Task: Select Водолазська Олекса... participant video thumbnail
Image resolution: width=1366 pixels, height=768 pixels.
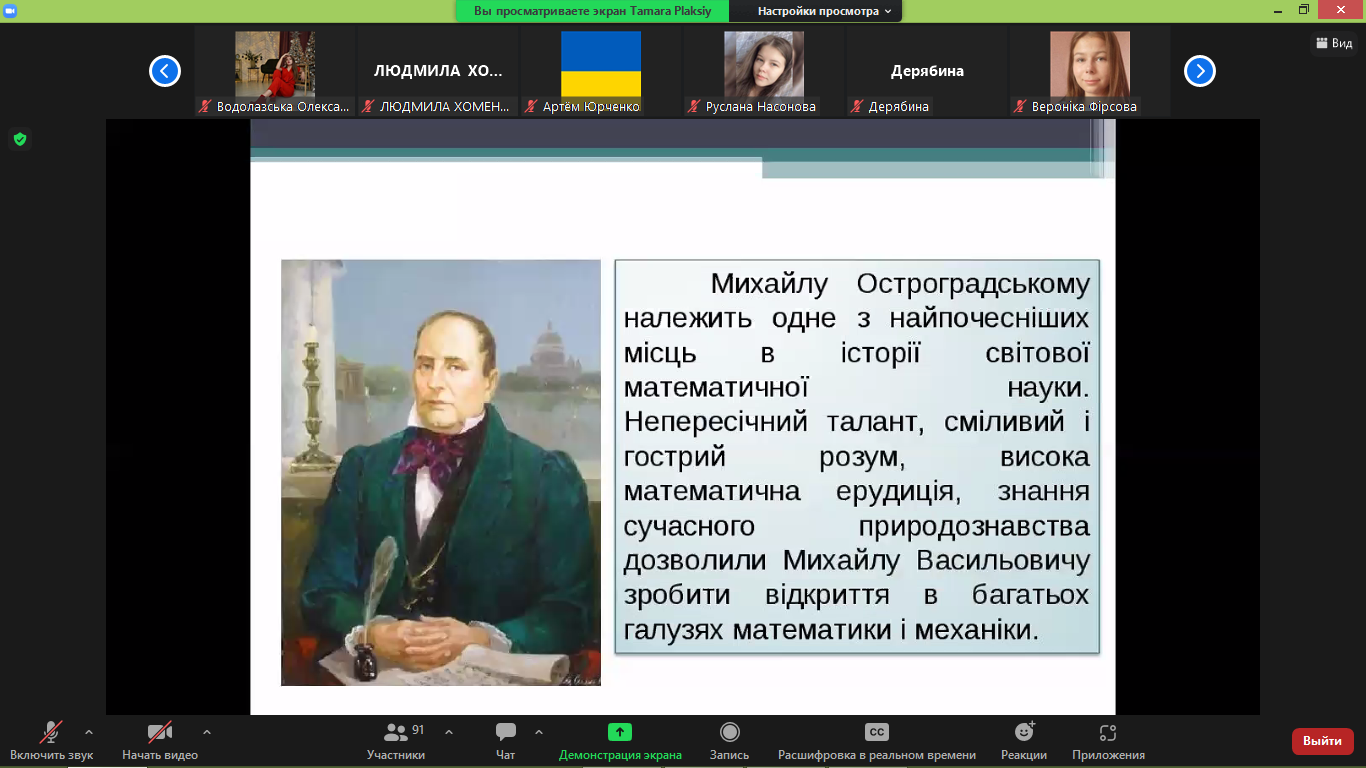Action: pos(275,72)
